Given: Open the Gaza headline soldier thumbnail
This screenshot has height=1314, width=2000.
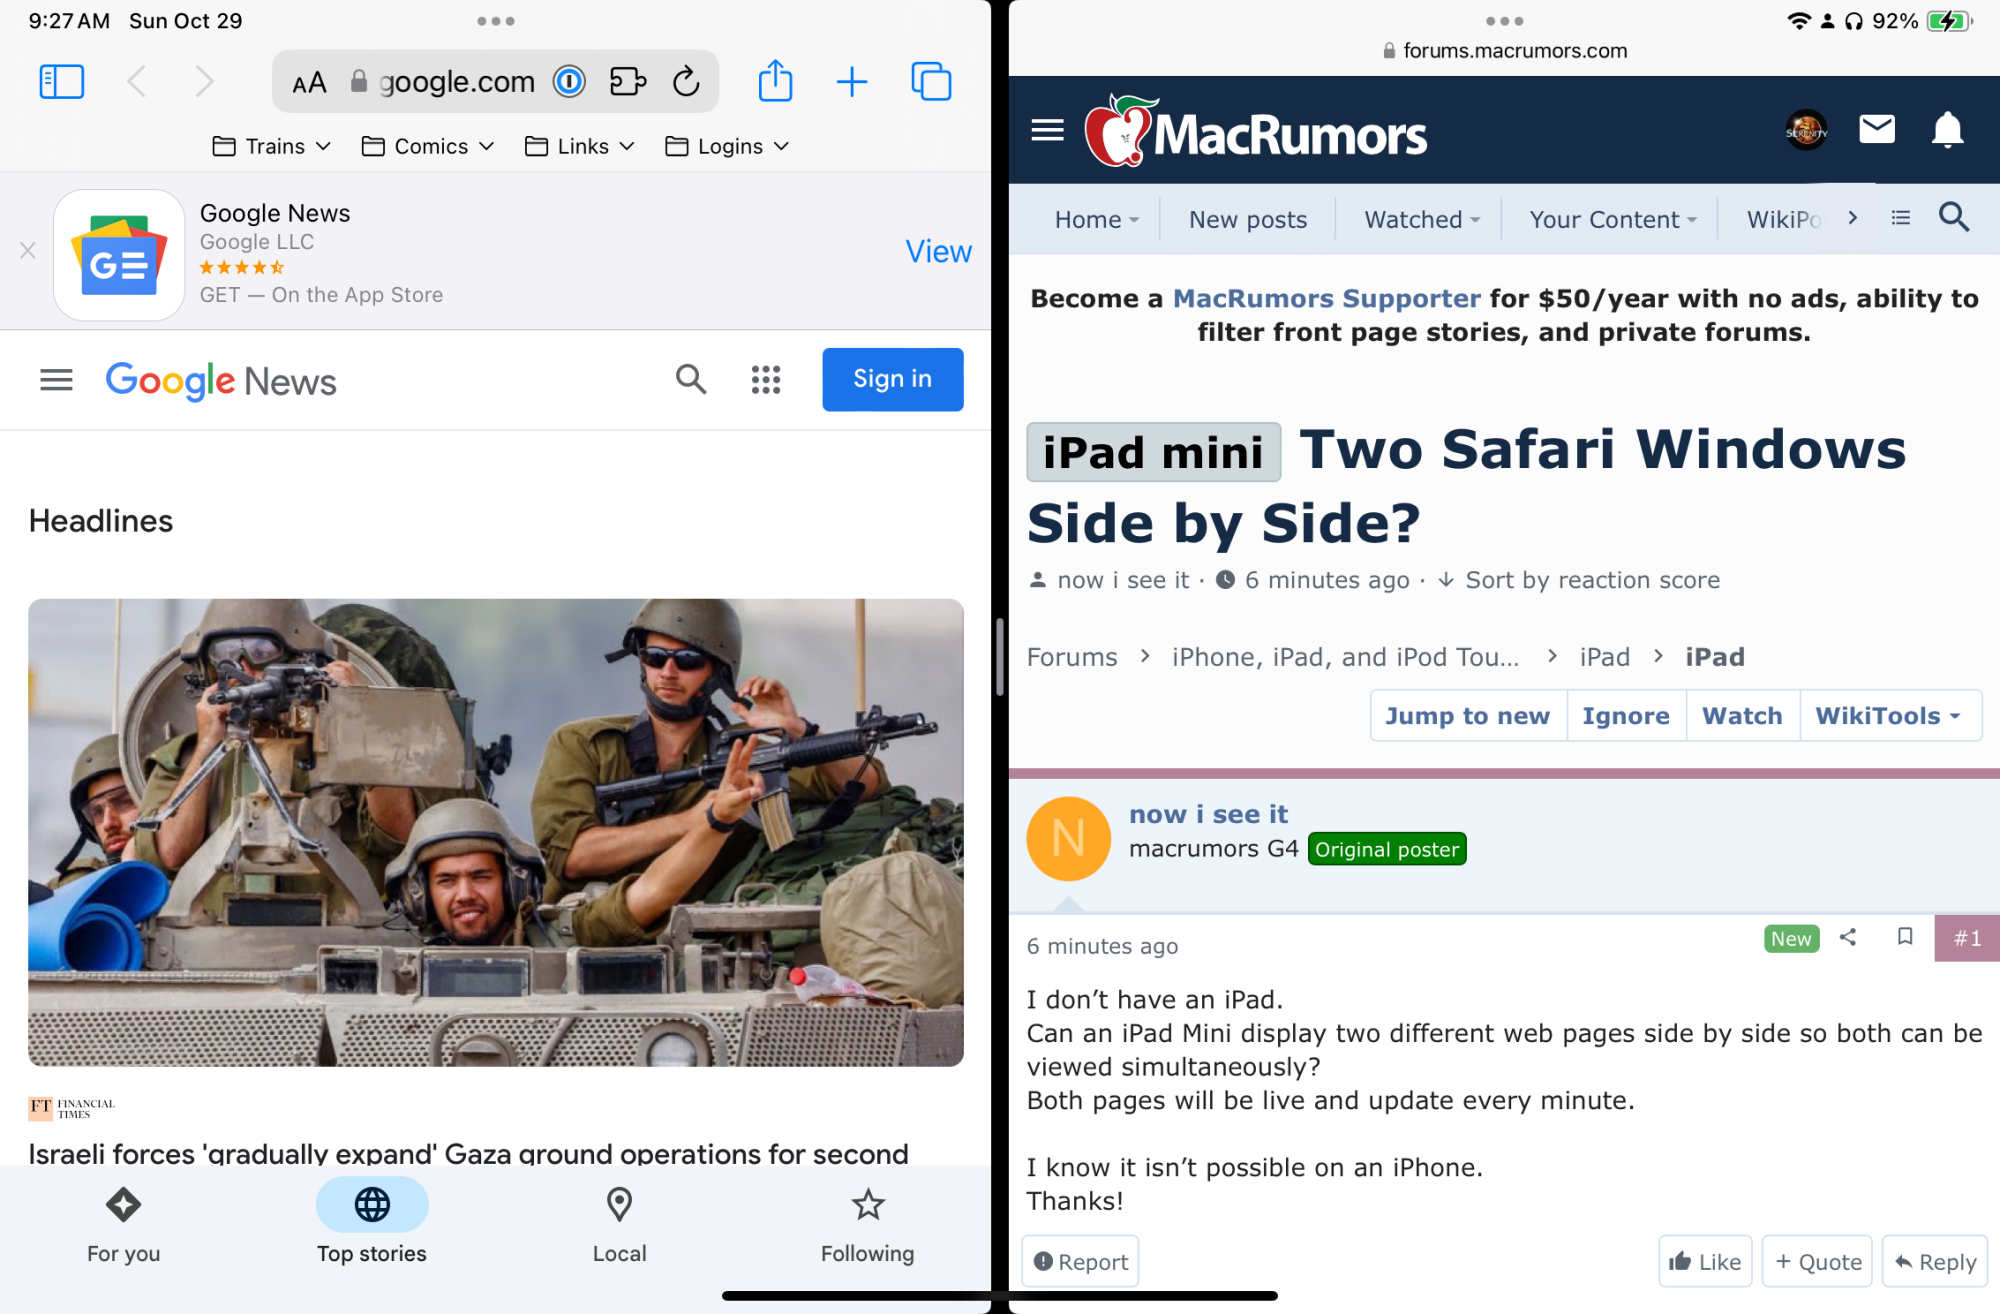Looking at the screenshot, I should point(496,832).
